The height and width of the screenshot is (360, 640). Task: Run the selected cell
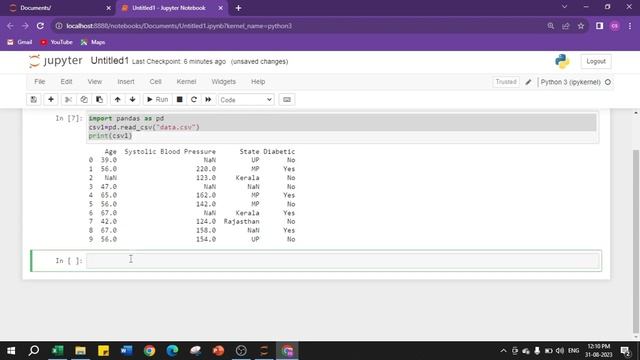(158, 100)
